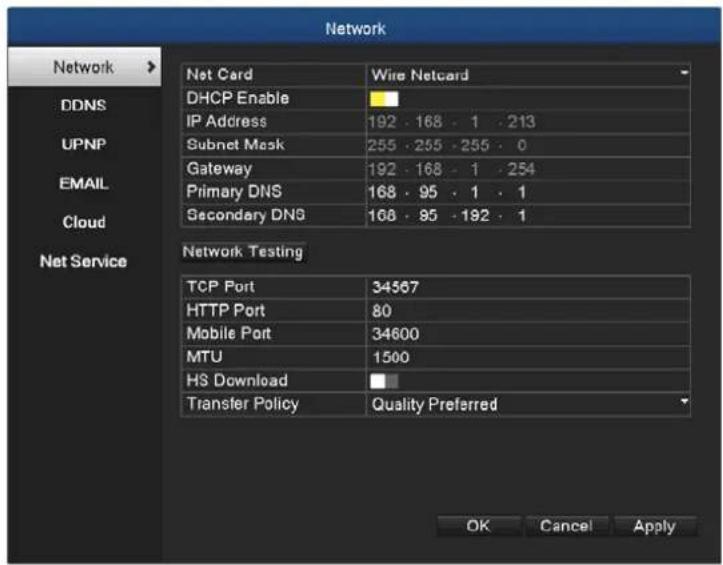Click the chevron arrow beside Network
The width and height of the screenshot is (723, 565).
[150, 67]
